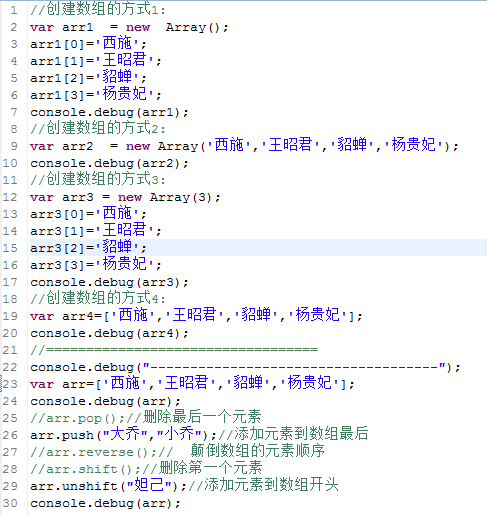Click commented '//arr.pop();' line

tap(146, 418)
